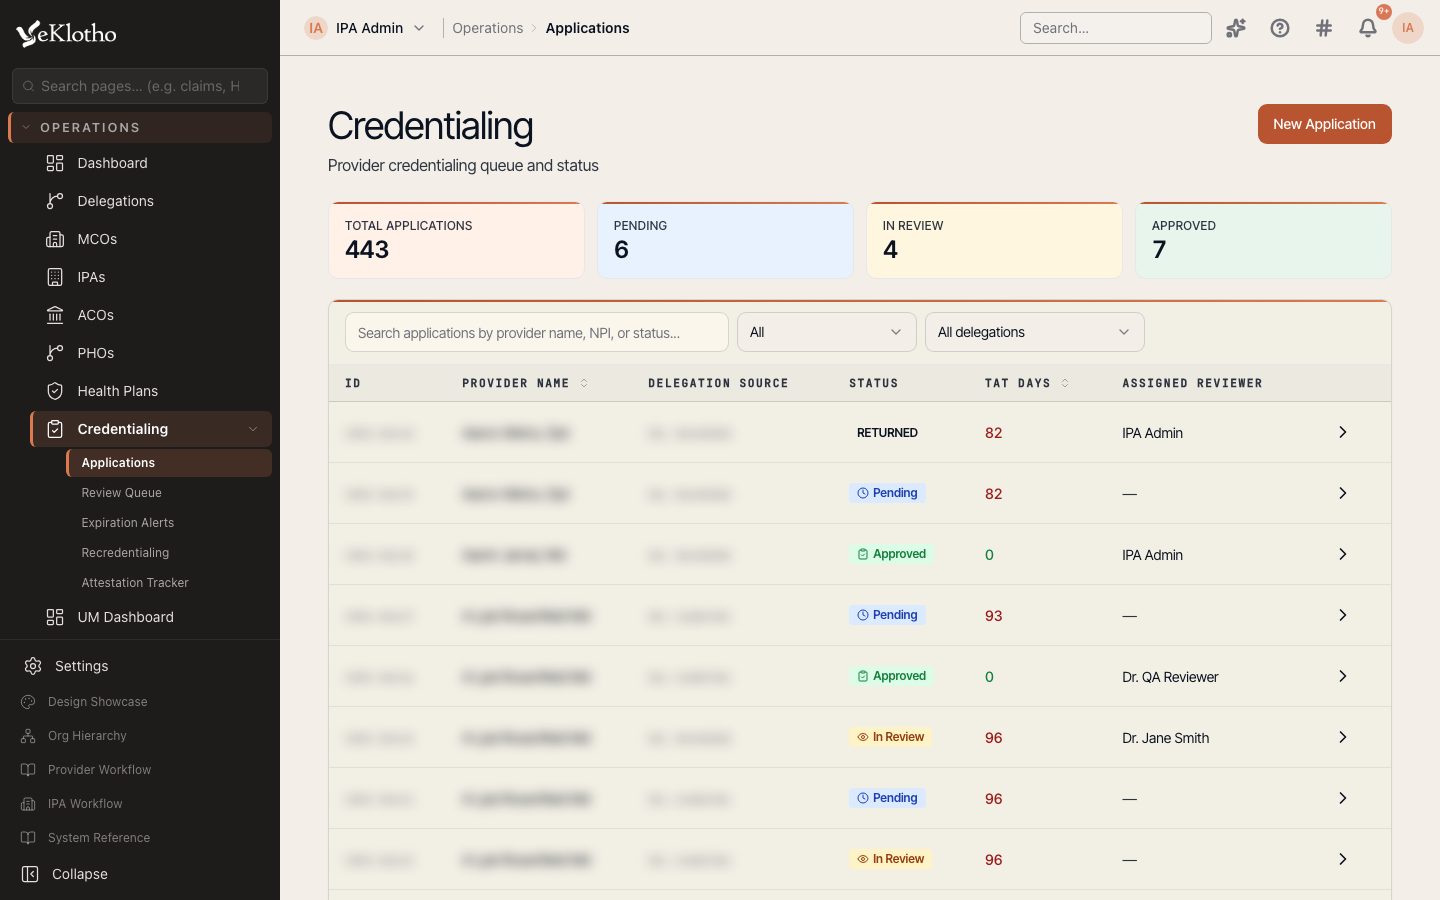Image resolution: width=1440 pixels, height=900 pixels.
Task: Click the Settings gear icon
Action: click(33, 666)
